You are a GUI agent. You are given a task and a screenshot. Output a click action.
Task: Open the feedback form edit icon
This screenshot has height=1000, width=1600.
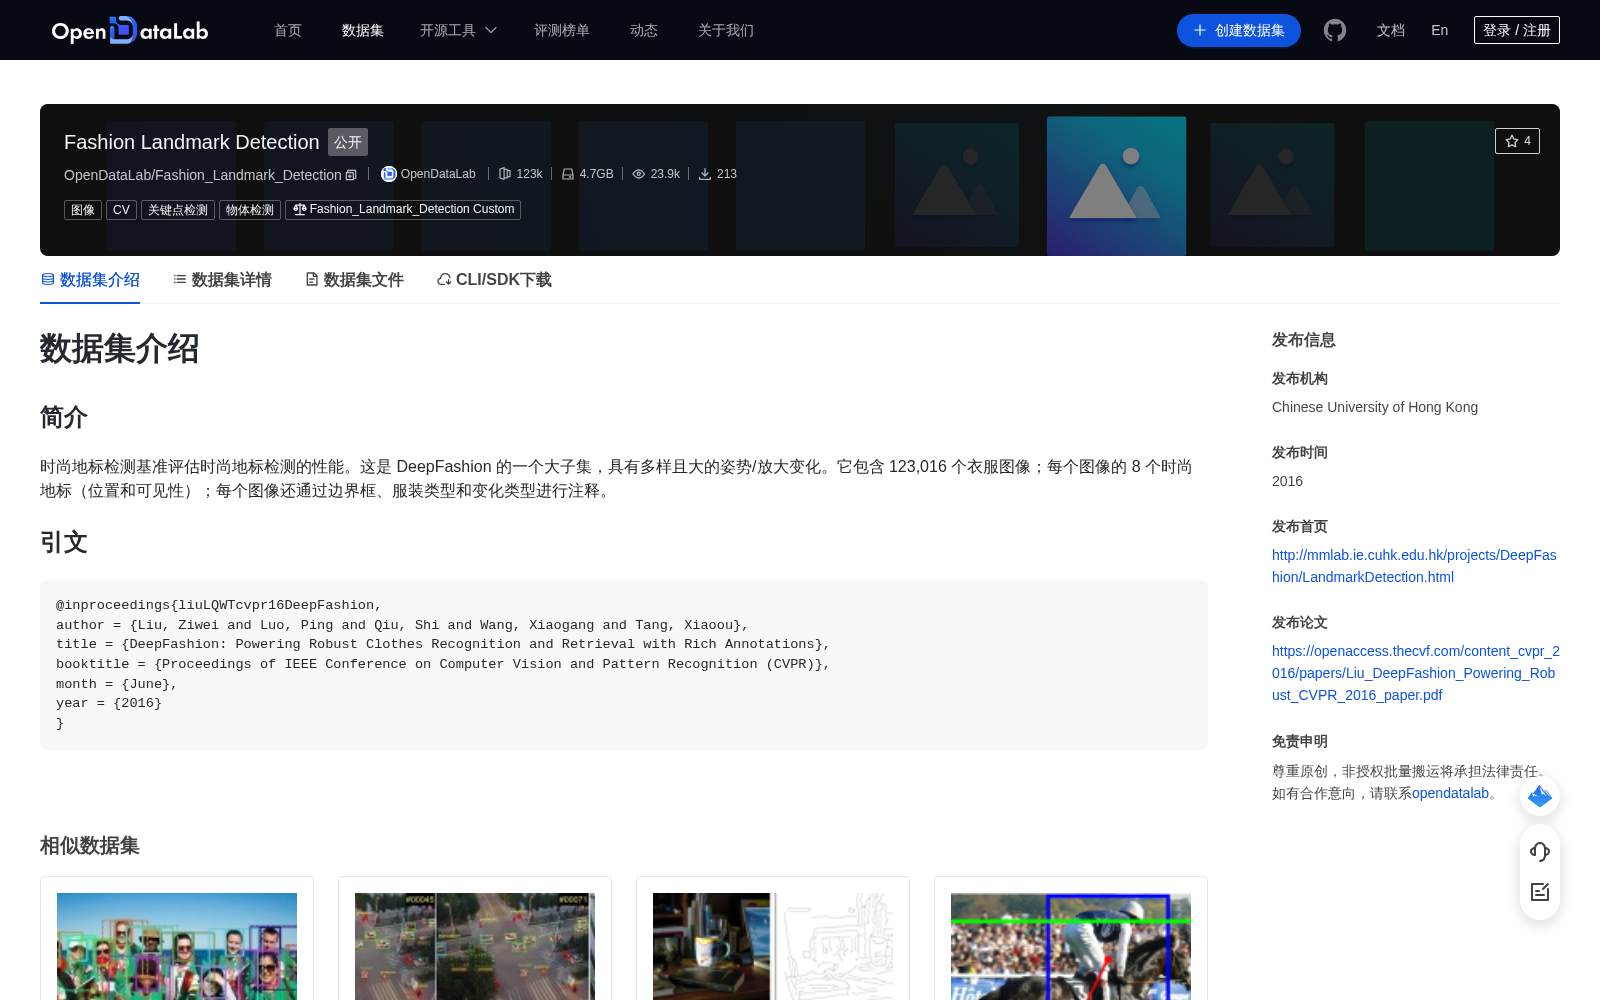(1540, 891)
